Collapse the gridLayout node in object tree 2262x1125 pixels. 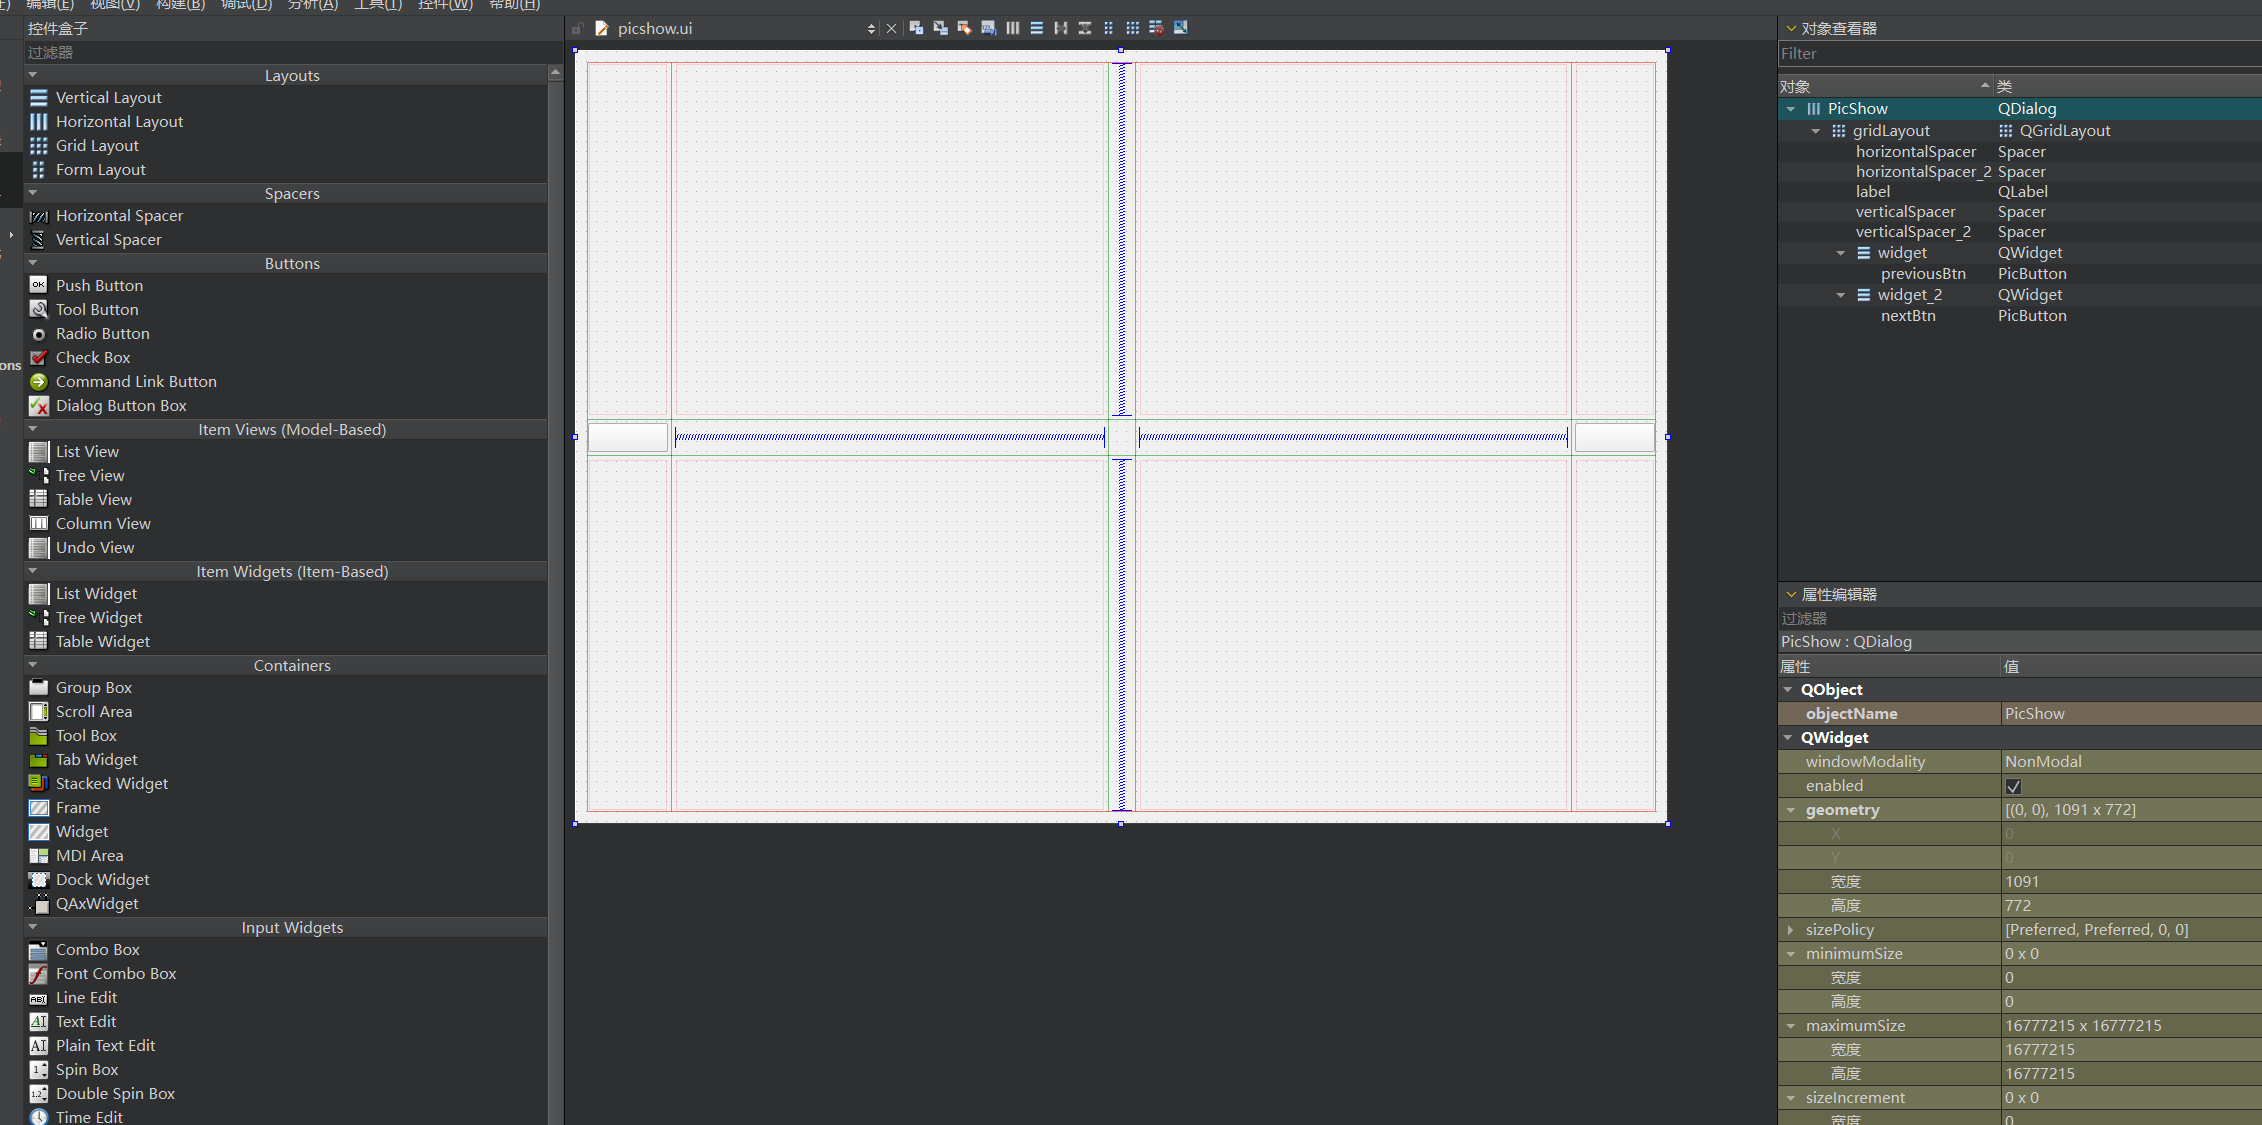[1816, 131]
